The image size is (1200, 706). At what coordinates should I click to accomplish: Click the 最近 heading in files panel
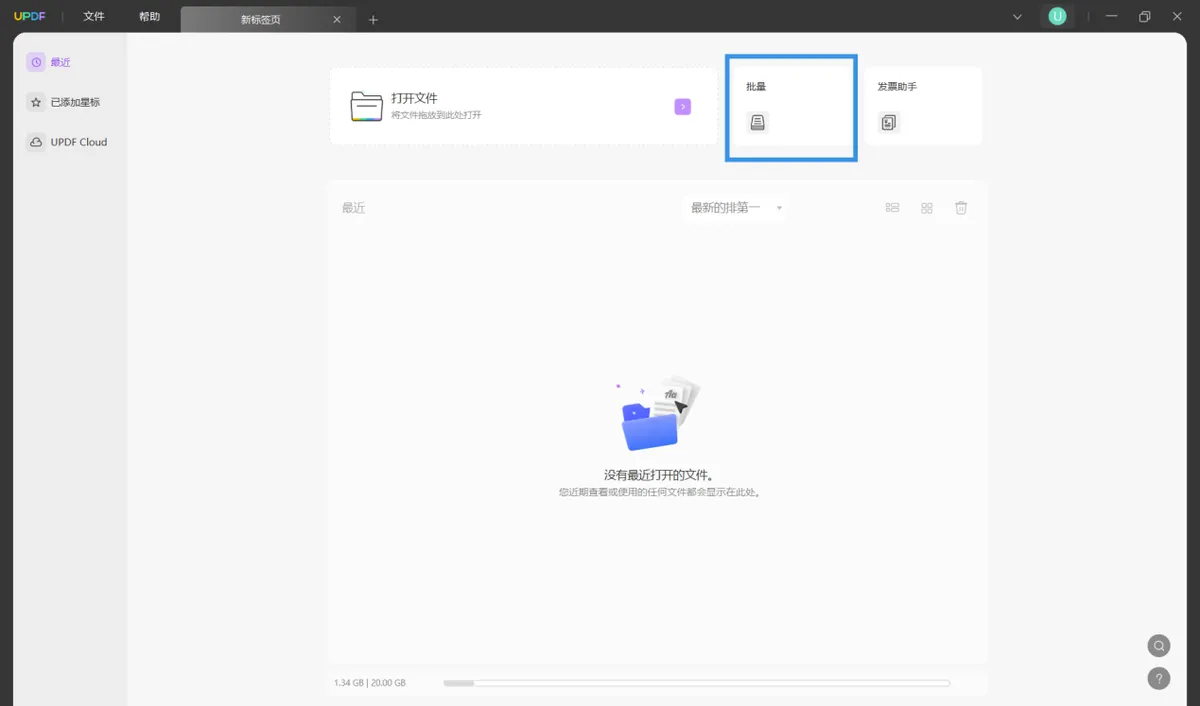[353, 208]
